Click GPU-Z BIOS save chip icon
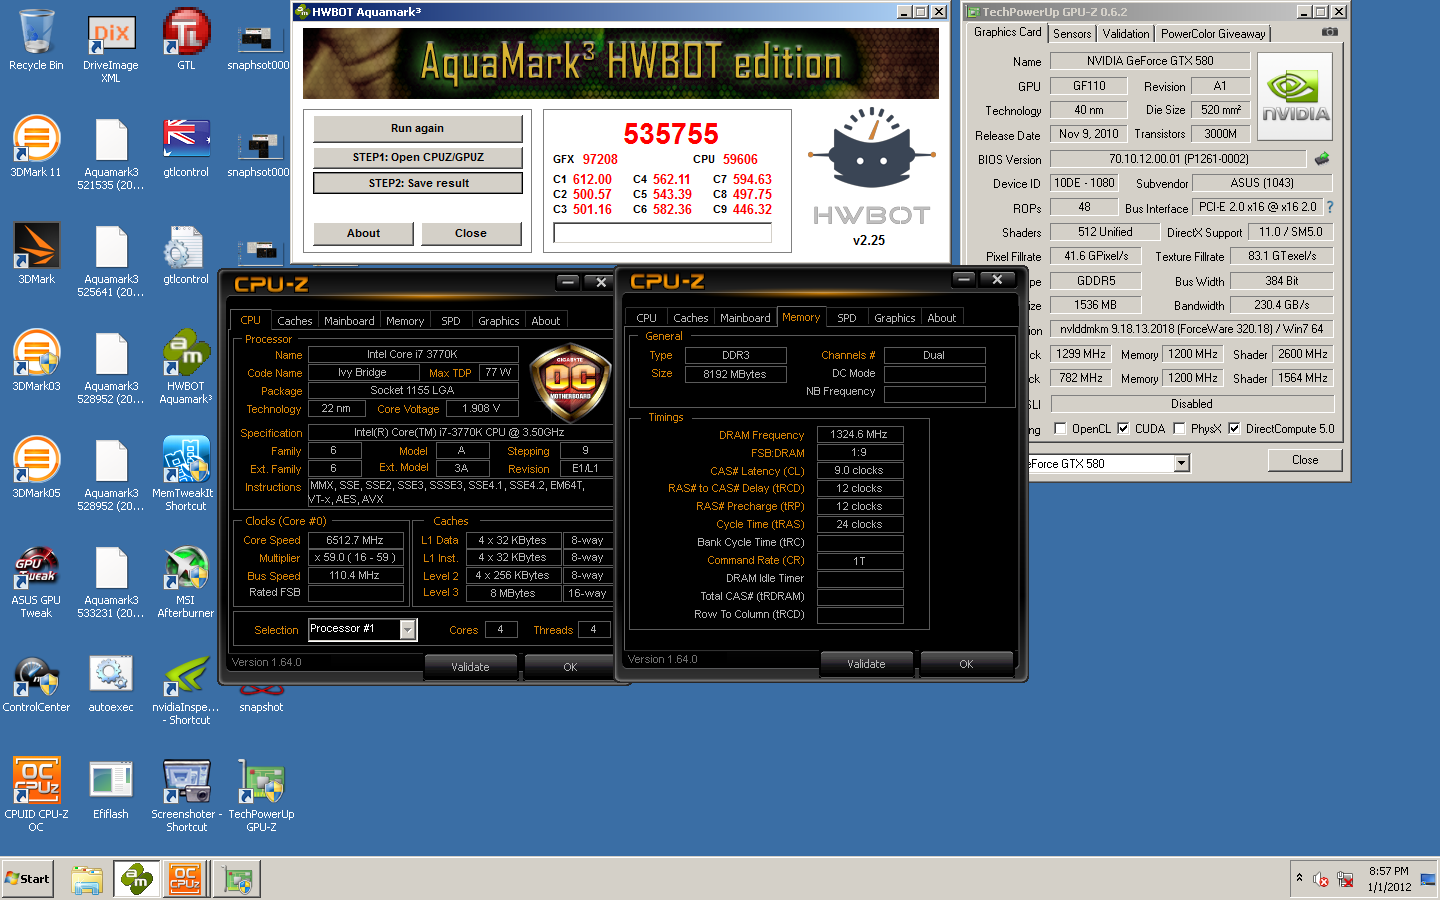 (x=1321, y=158)
